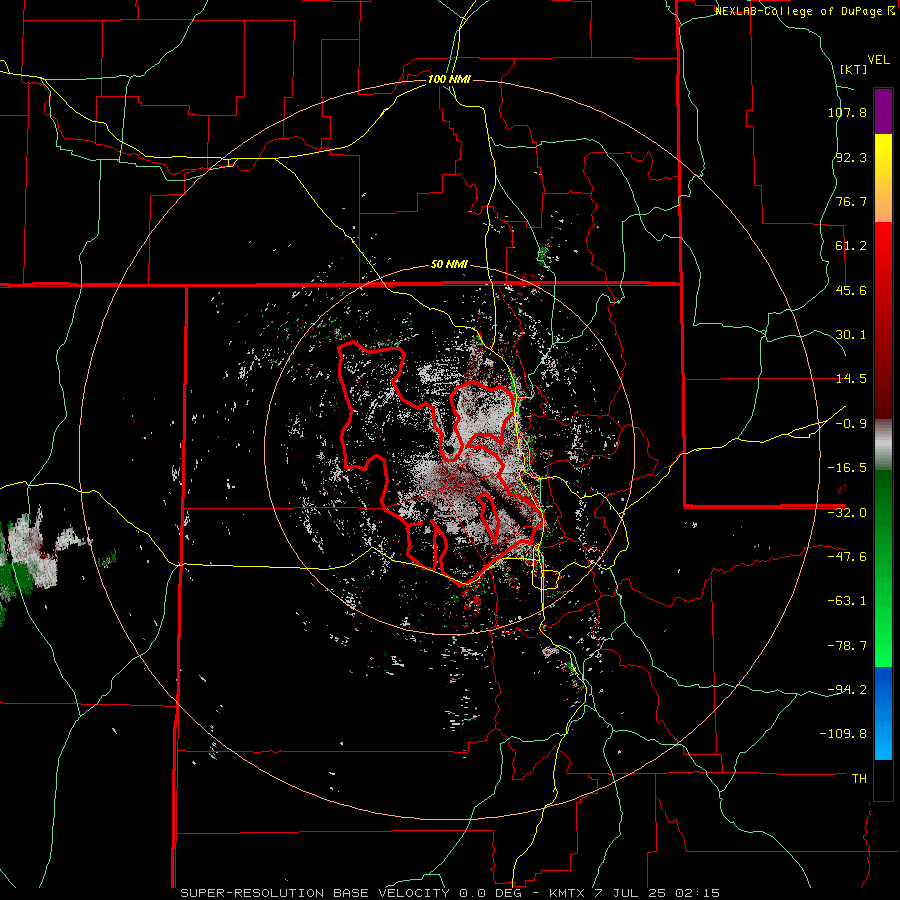
Task: Click the 76.7 value on velocity scale
Action: pos(851,201)
